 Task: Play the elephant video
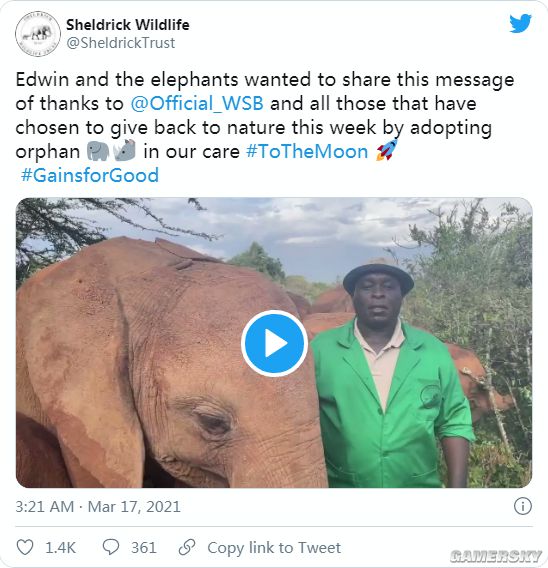click(274, 343)
